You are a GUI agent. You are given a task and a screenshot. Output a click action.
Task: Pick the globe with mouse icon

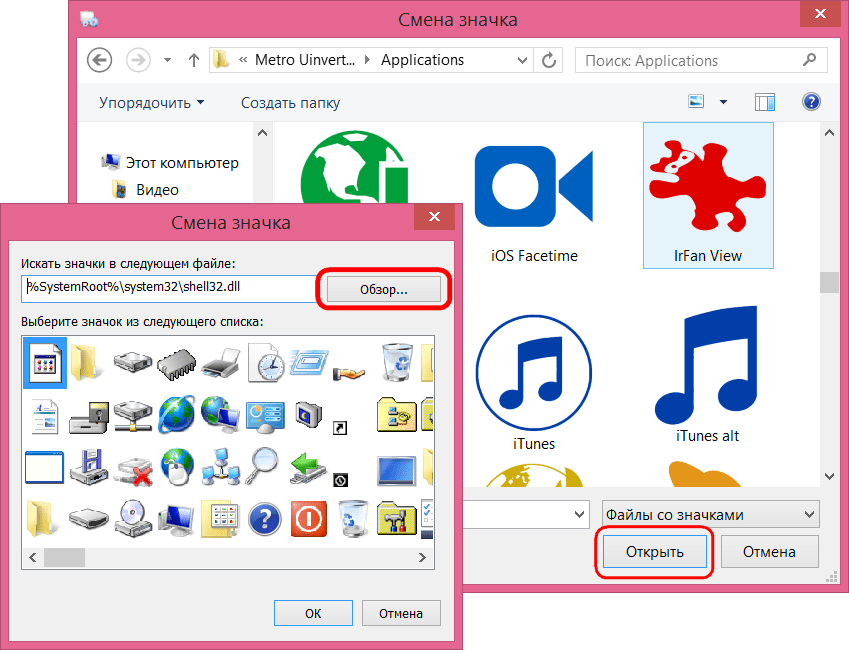(178, 466)
